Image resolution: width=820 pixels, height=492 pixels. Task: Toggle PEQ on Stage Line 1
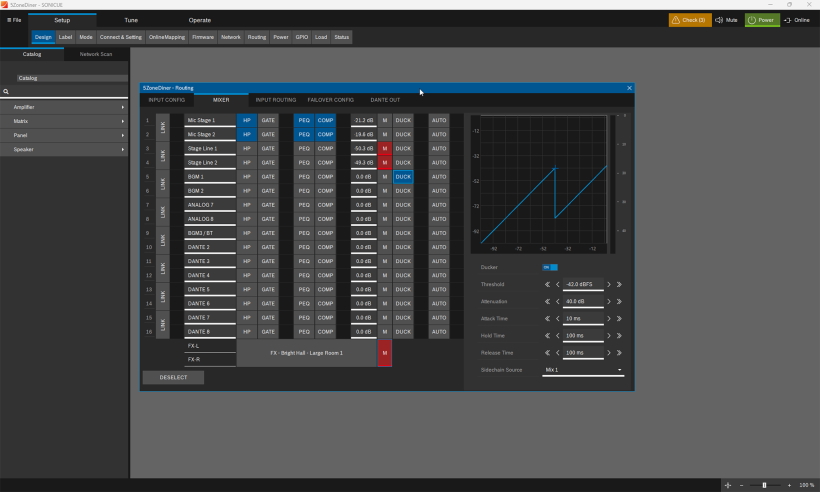(x=304, y=148)
